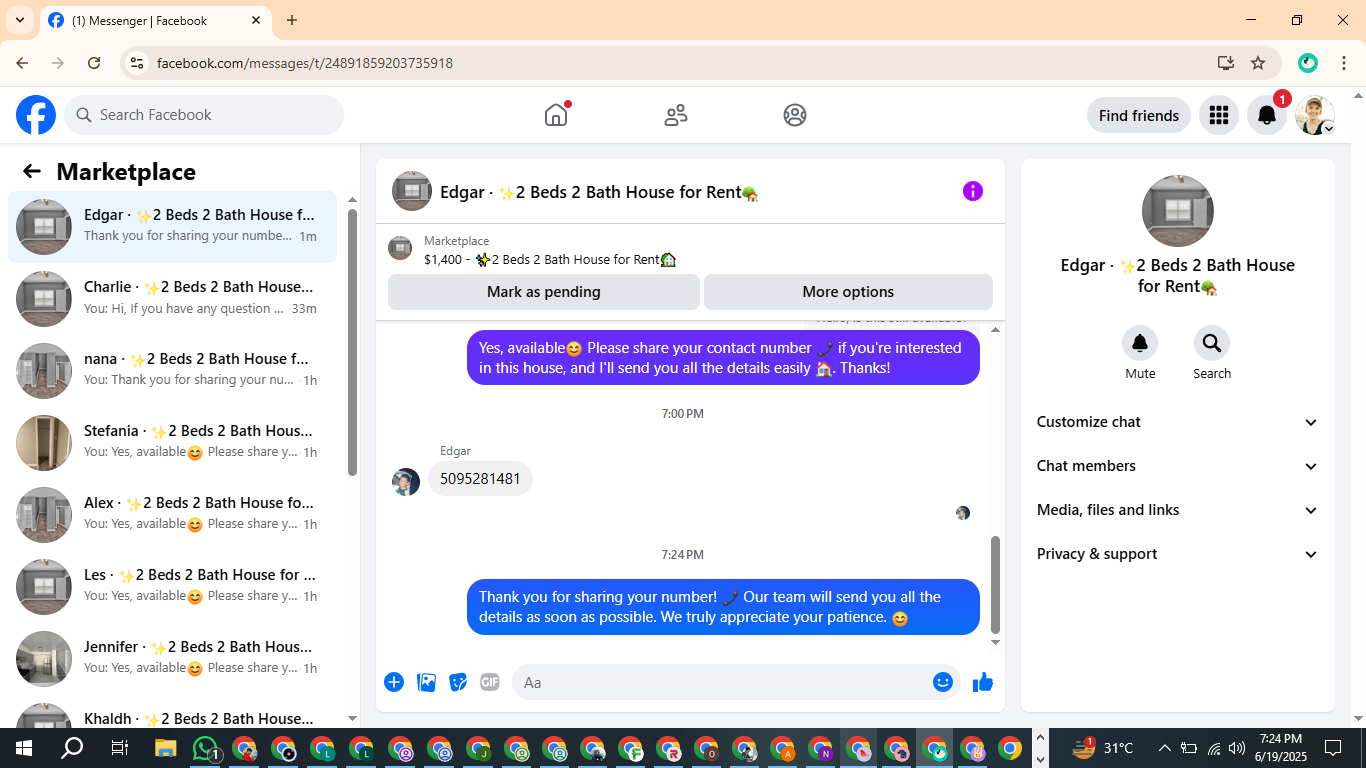Image resolution: width=1366 pixels, height=768 pixels.
Task: Bookmark this page with star icon
Action: pyautogui.click(x=1258, y=63)
